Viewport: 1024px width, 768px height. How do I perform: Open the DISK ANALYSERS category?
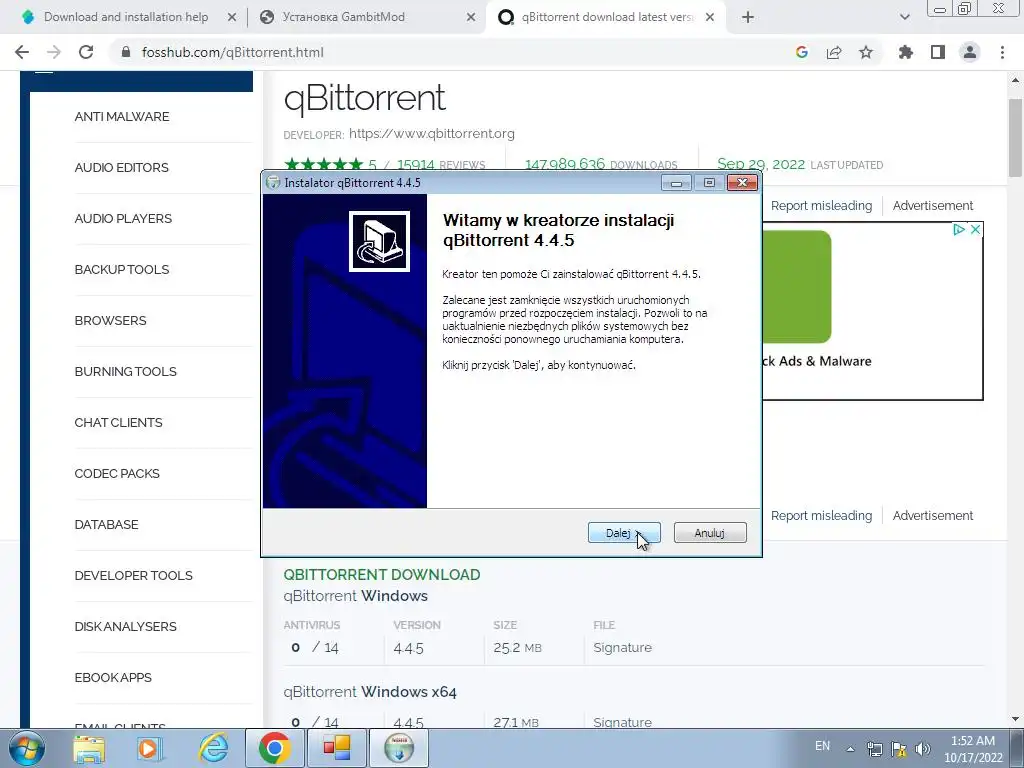point(125,626)
